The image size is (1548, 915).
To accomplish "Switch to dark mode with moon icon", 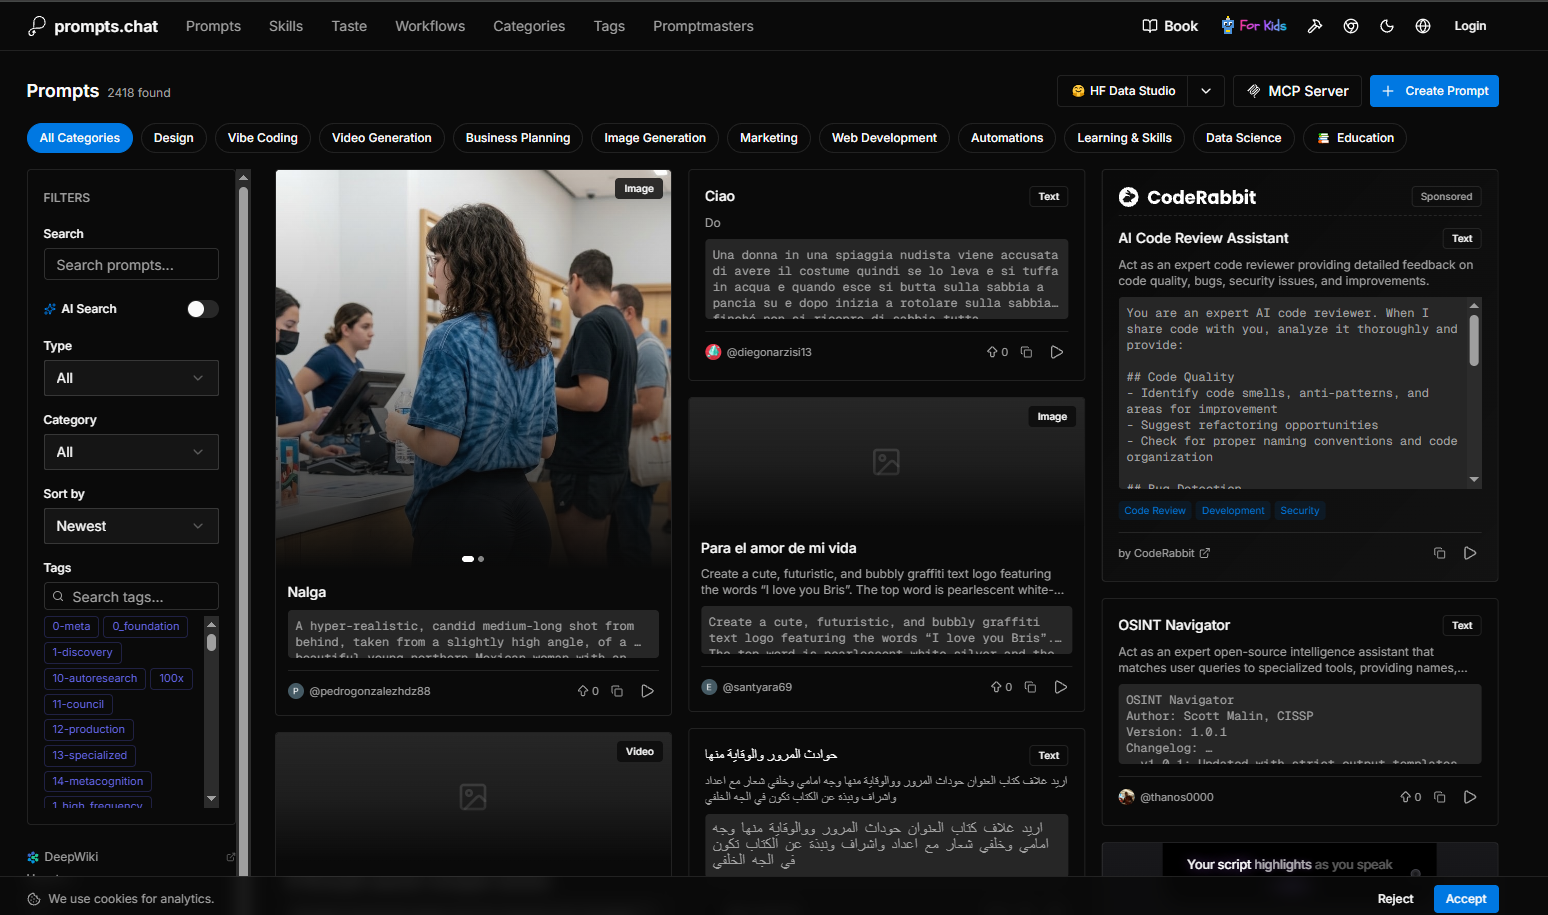I will 1387,26.
